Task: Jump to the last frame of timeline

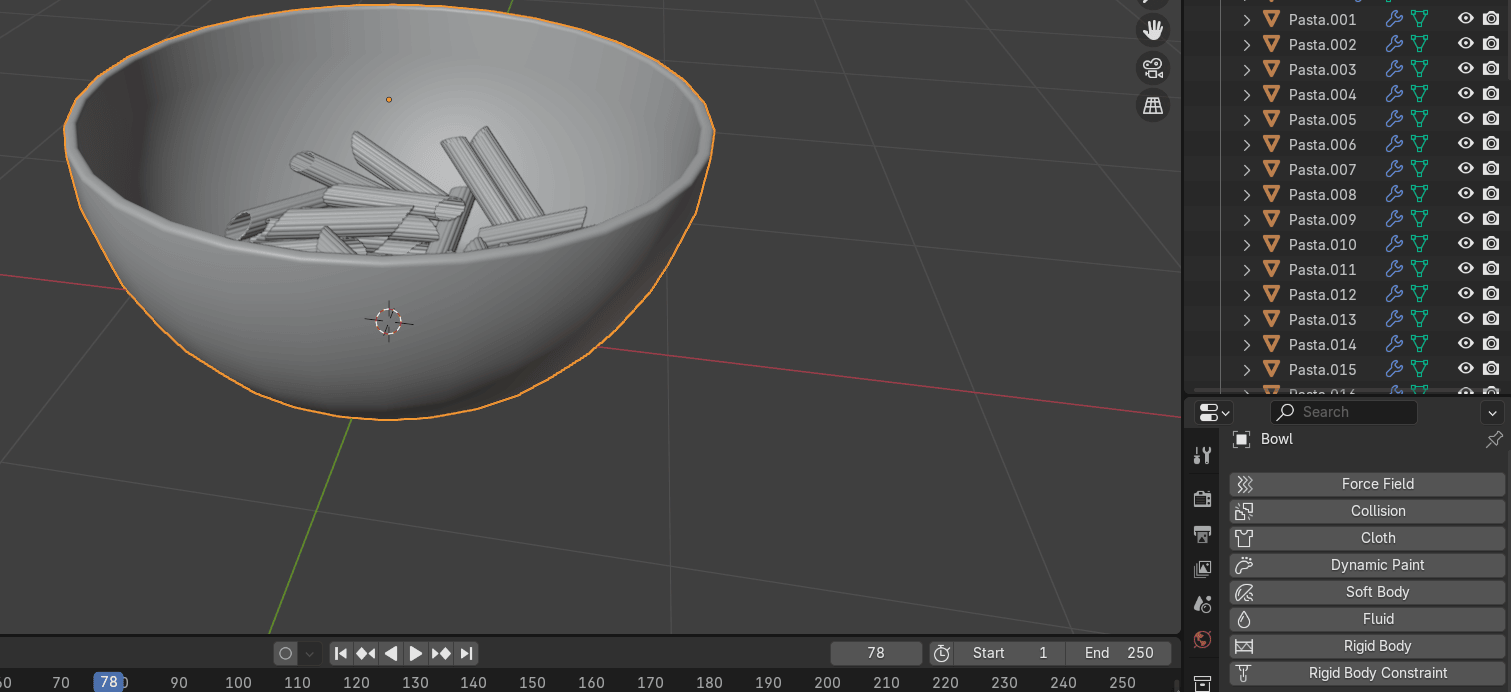Action: pos(466,653)
